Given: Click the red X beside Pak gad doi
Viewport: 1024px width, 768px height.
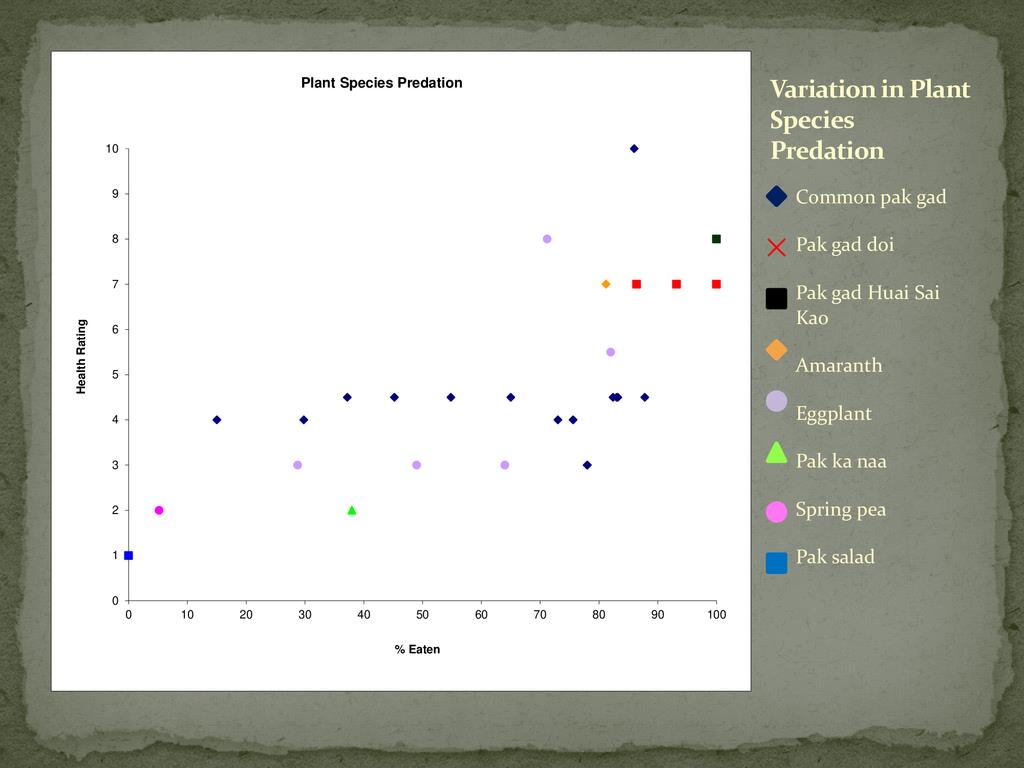Looking at the screenshot, I should 776,247.
